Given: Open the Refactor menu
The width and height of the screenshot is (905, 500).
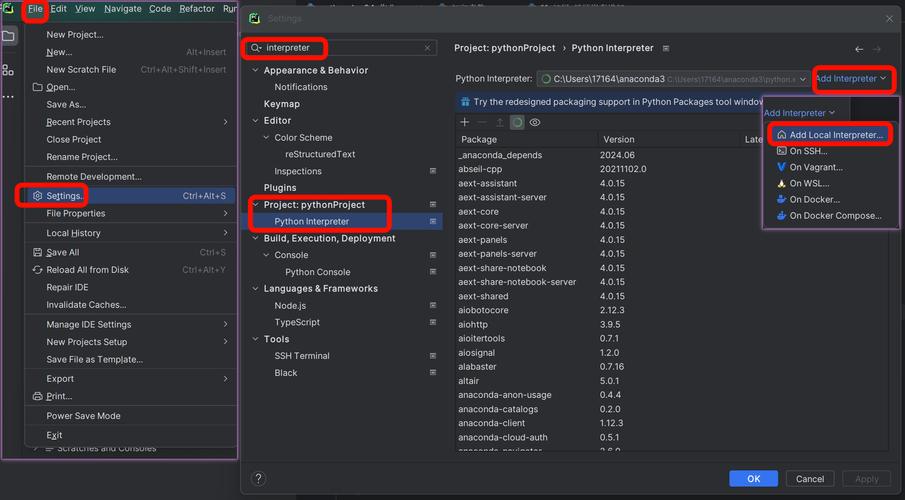Looking at the screenshot, I should 197,9.
